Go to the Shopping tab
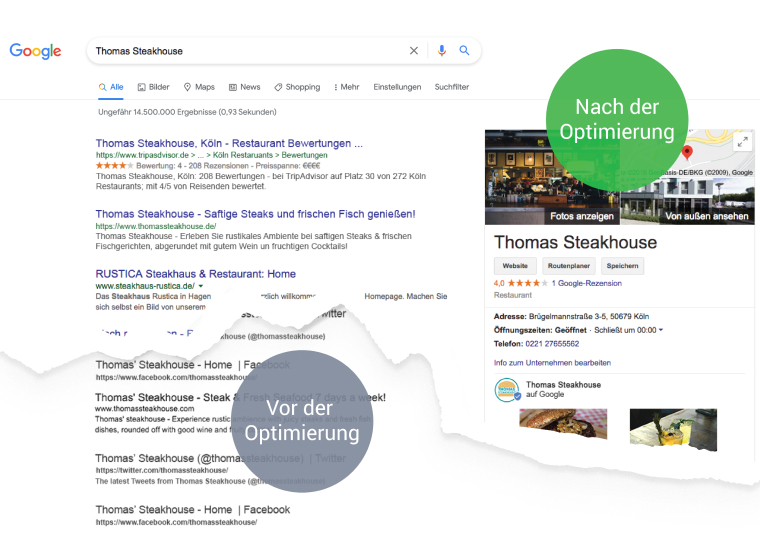 click(x=297, y=87)
